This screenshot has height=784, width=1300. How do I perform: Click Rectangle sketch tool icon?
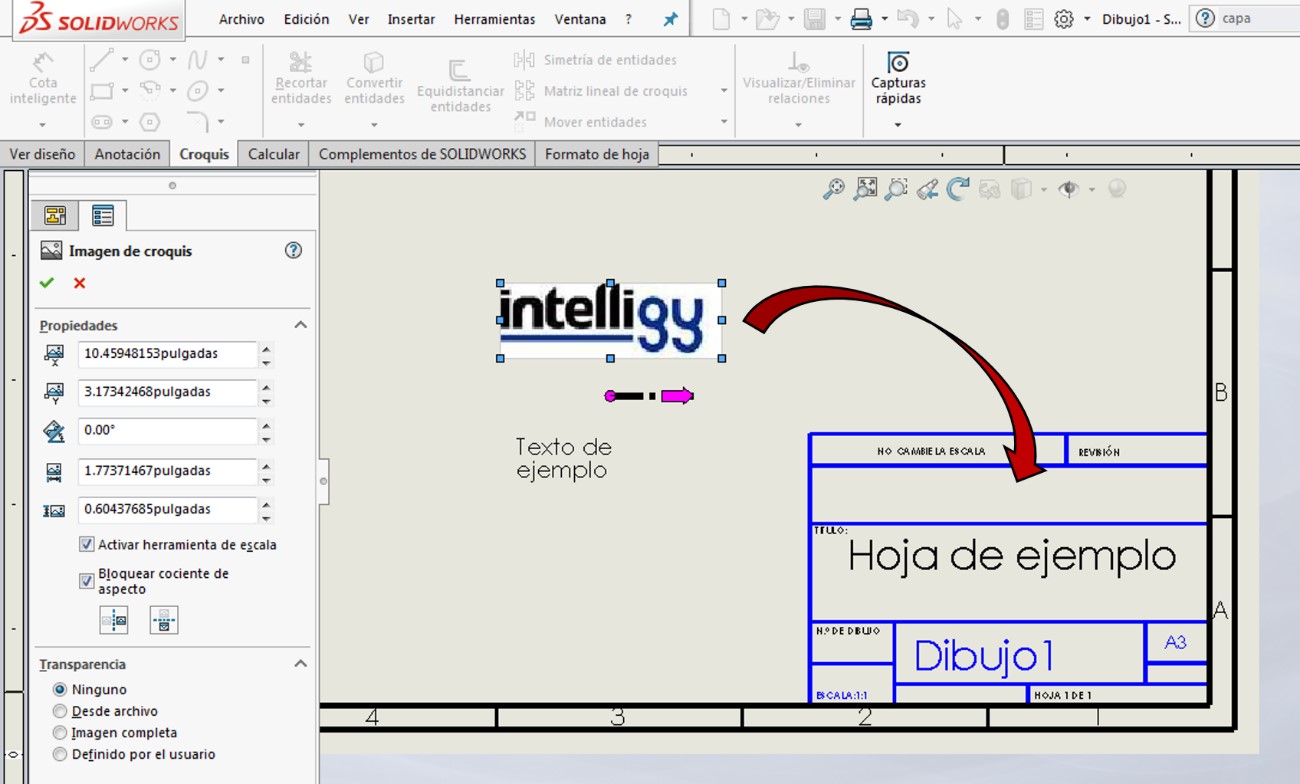[x=101, y=91]
